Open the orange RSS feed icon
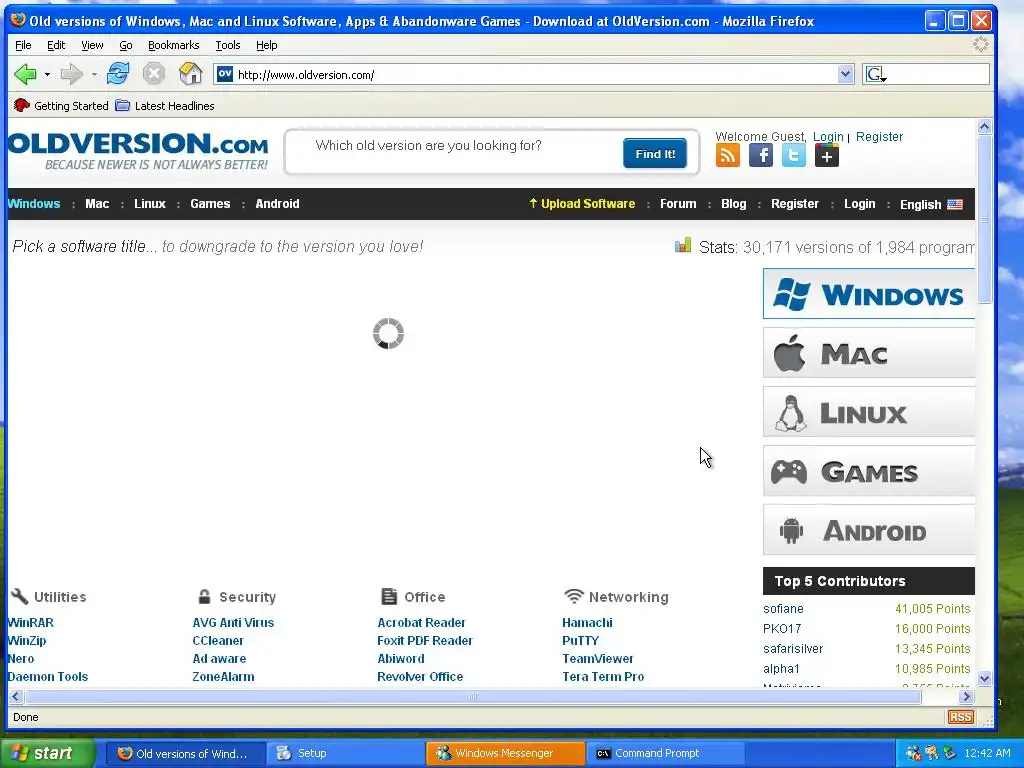This screenshot has width=1024, height=768. [x=728, y=155]
